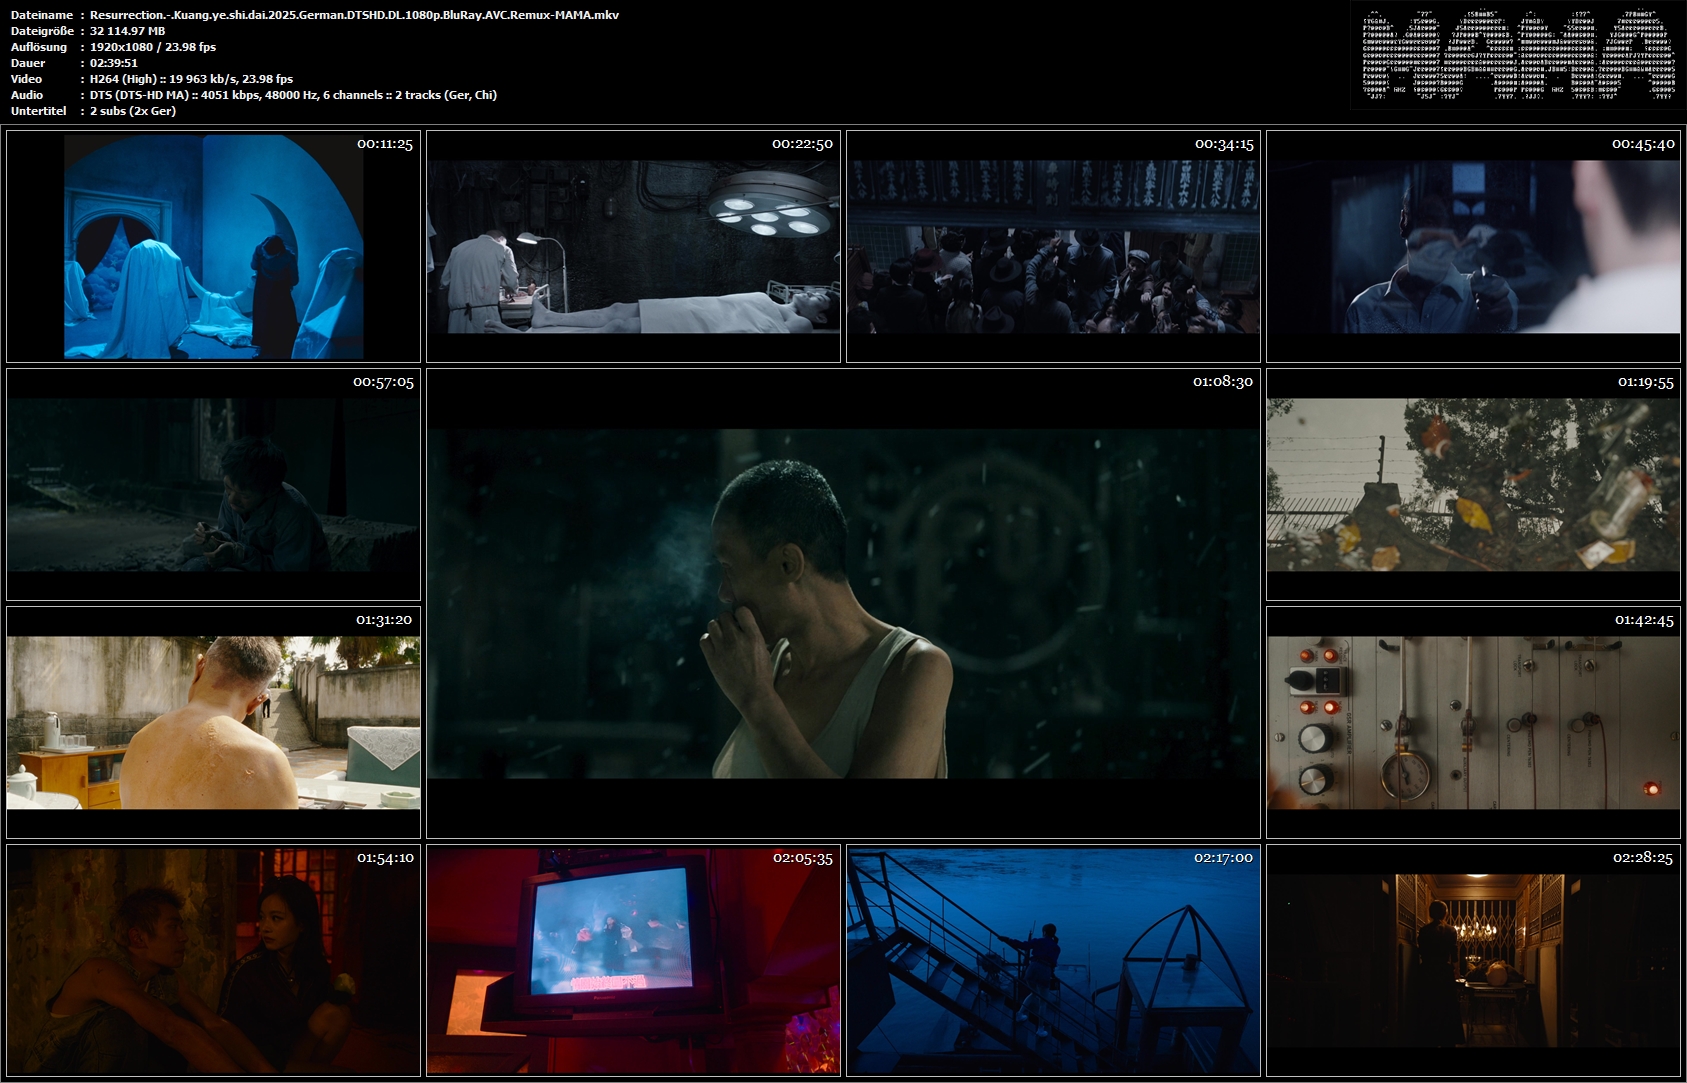Image resolution: width=1687 pixels, height=1083 pixels.
Task: Select the dark thumbnail at 00:57:05
Action: pos(213,484)
